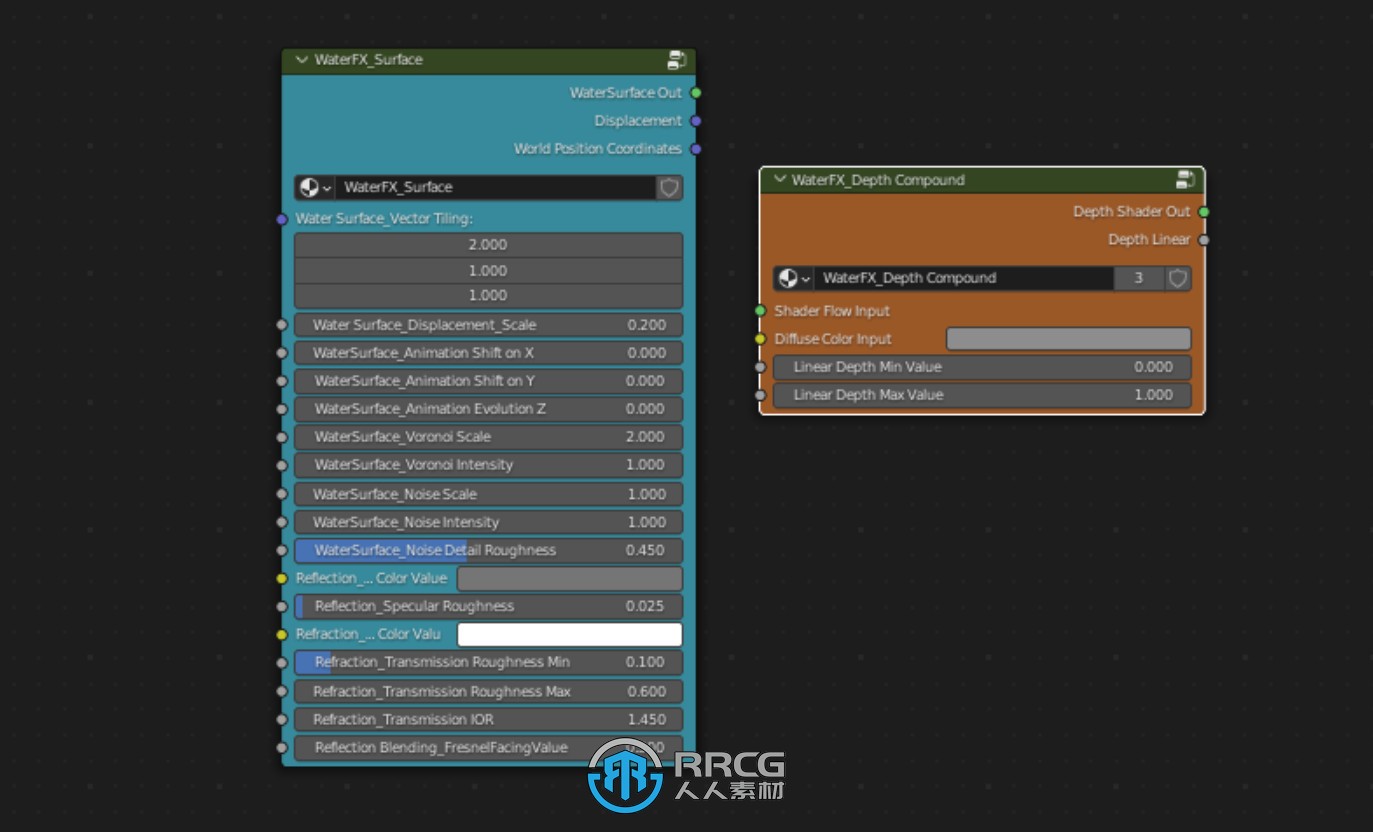
Task: Click the Reflection_Specular Roughness slider
Action: point(488,606)
